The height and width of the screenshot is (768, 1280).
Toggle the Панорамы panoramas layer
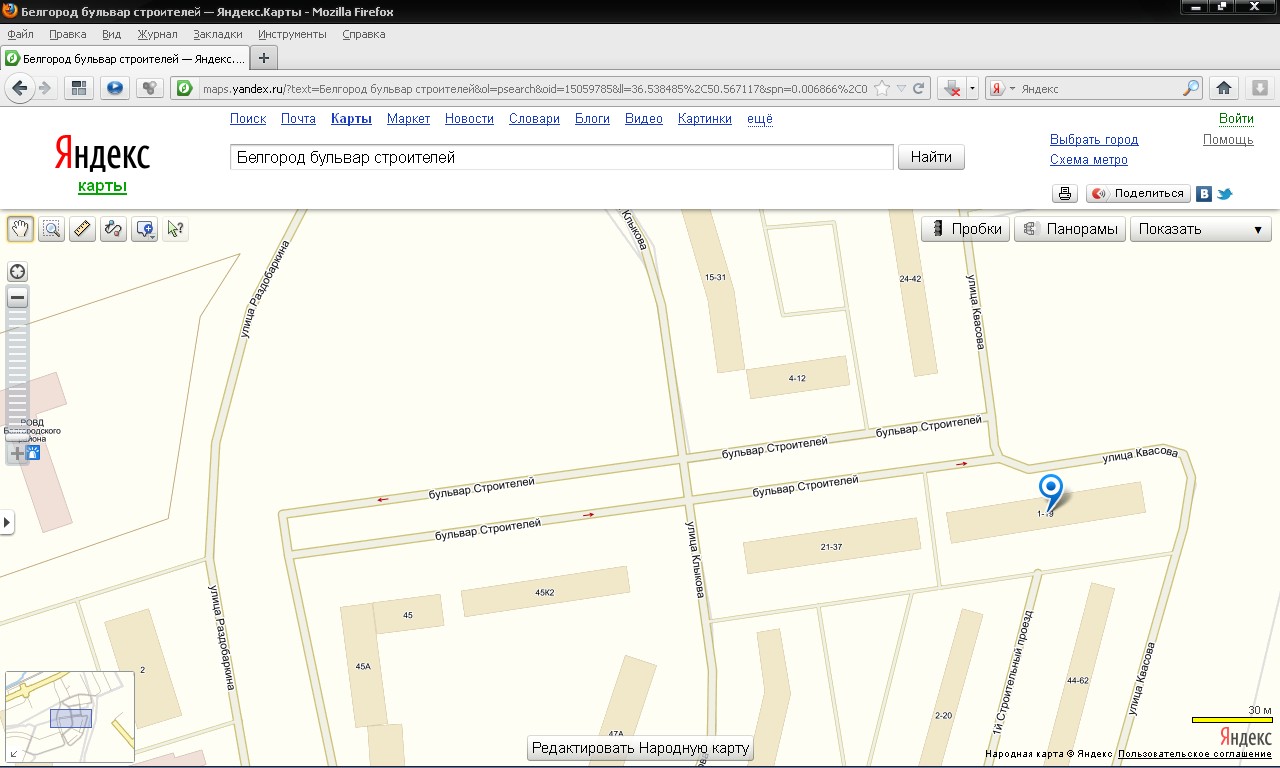(1070, 229)
